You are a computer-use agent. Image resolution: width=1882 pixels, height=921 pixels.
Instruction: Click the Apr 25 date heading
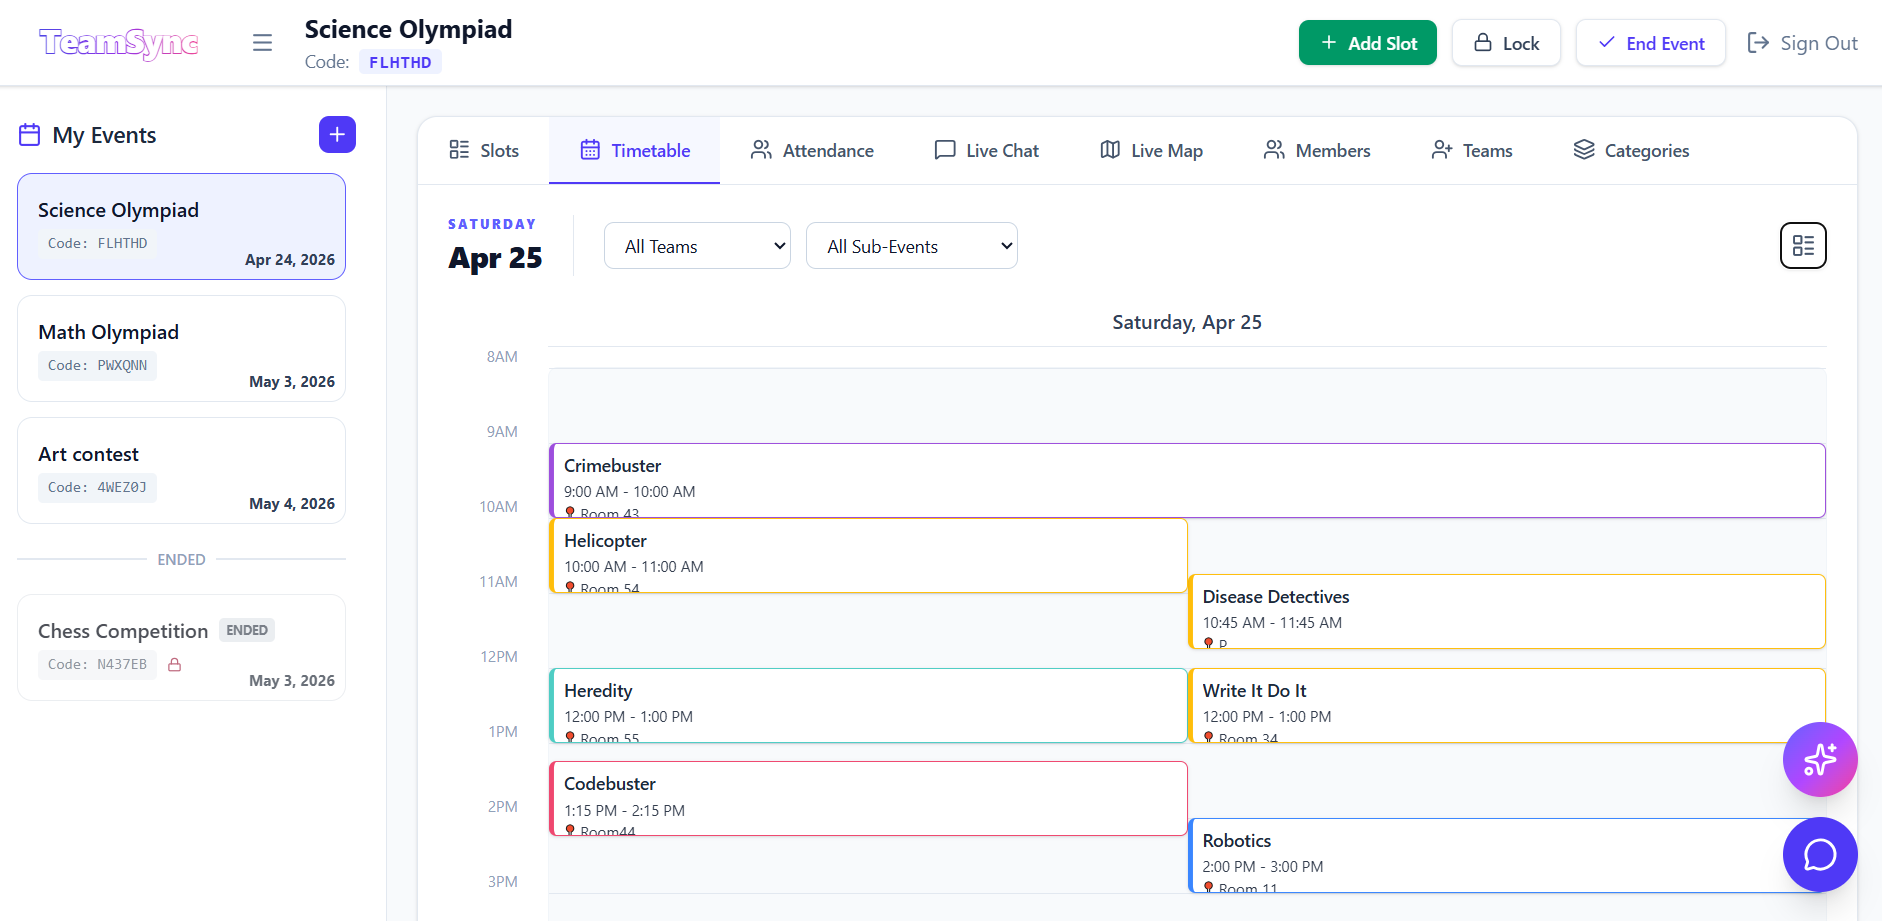point(495,258)
